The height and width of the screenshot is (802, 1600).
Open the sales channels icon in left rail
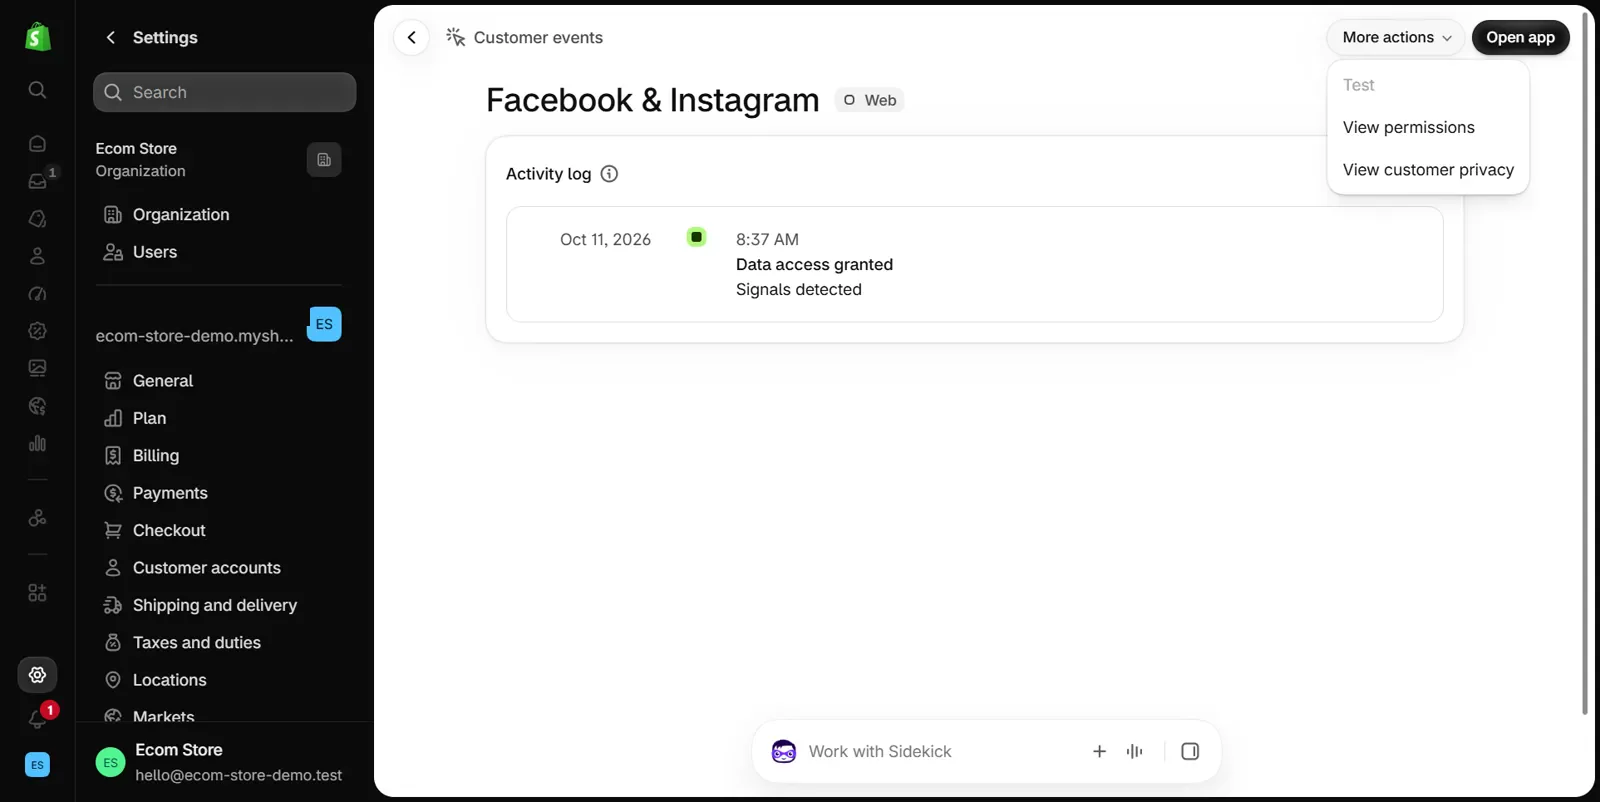tap(37, 518)
